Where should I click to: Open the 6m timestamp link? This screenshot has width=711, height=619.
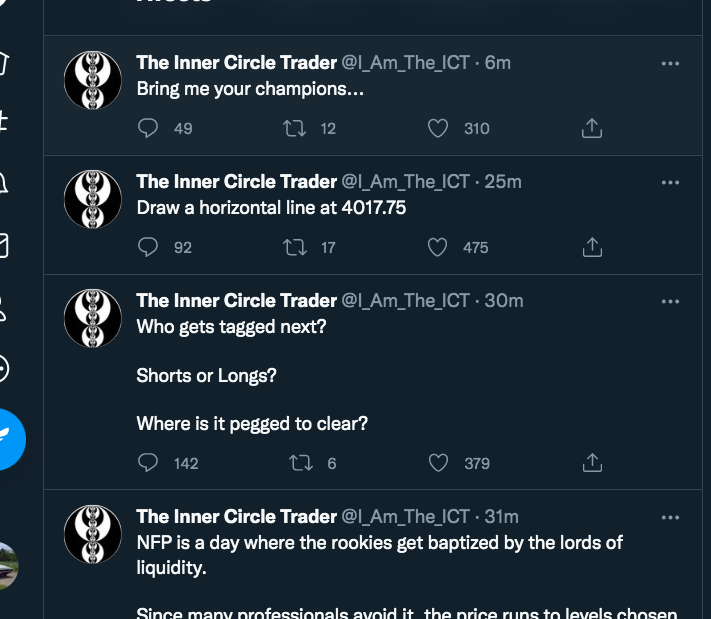pyautogui.click(x=498, y=62)
